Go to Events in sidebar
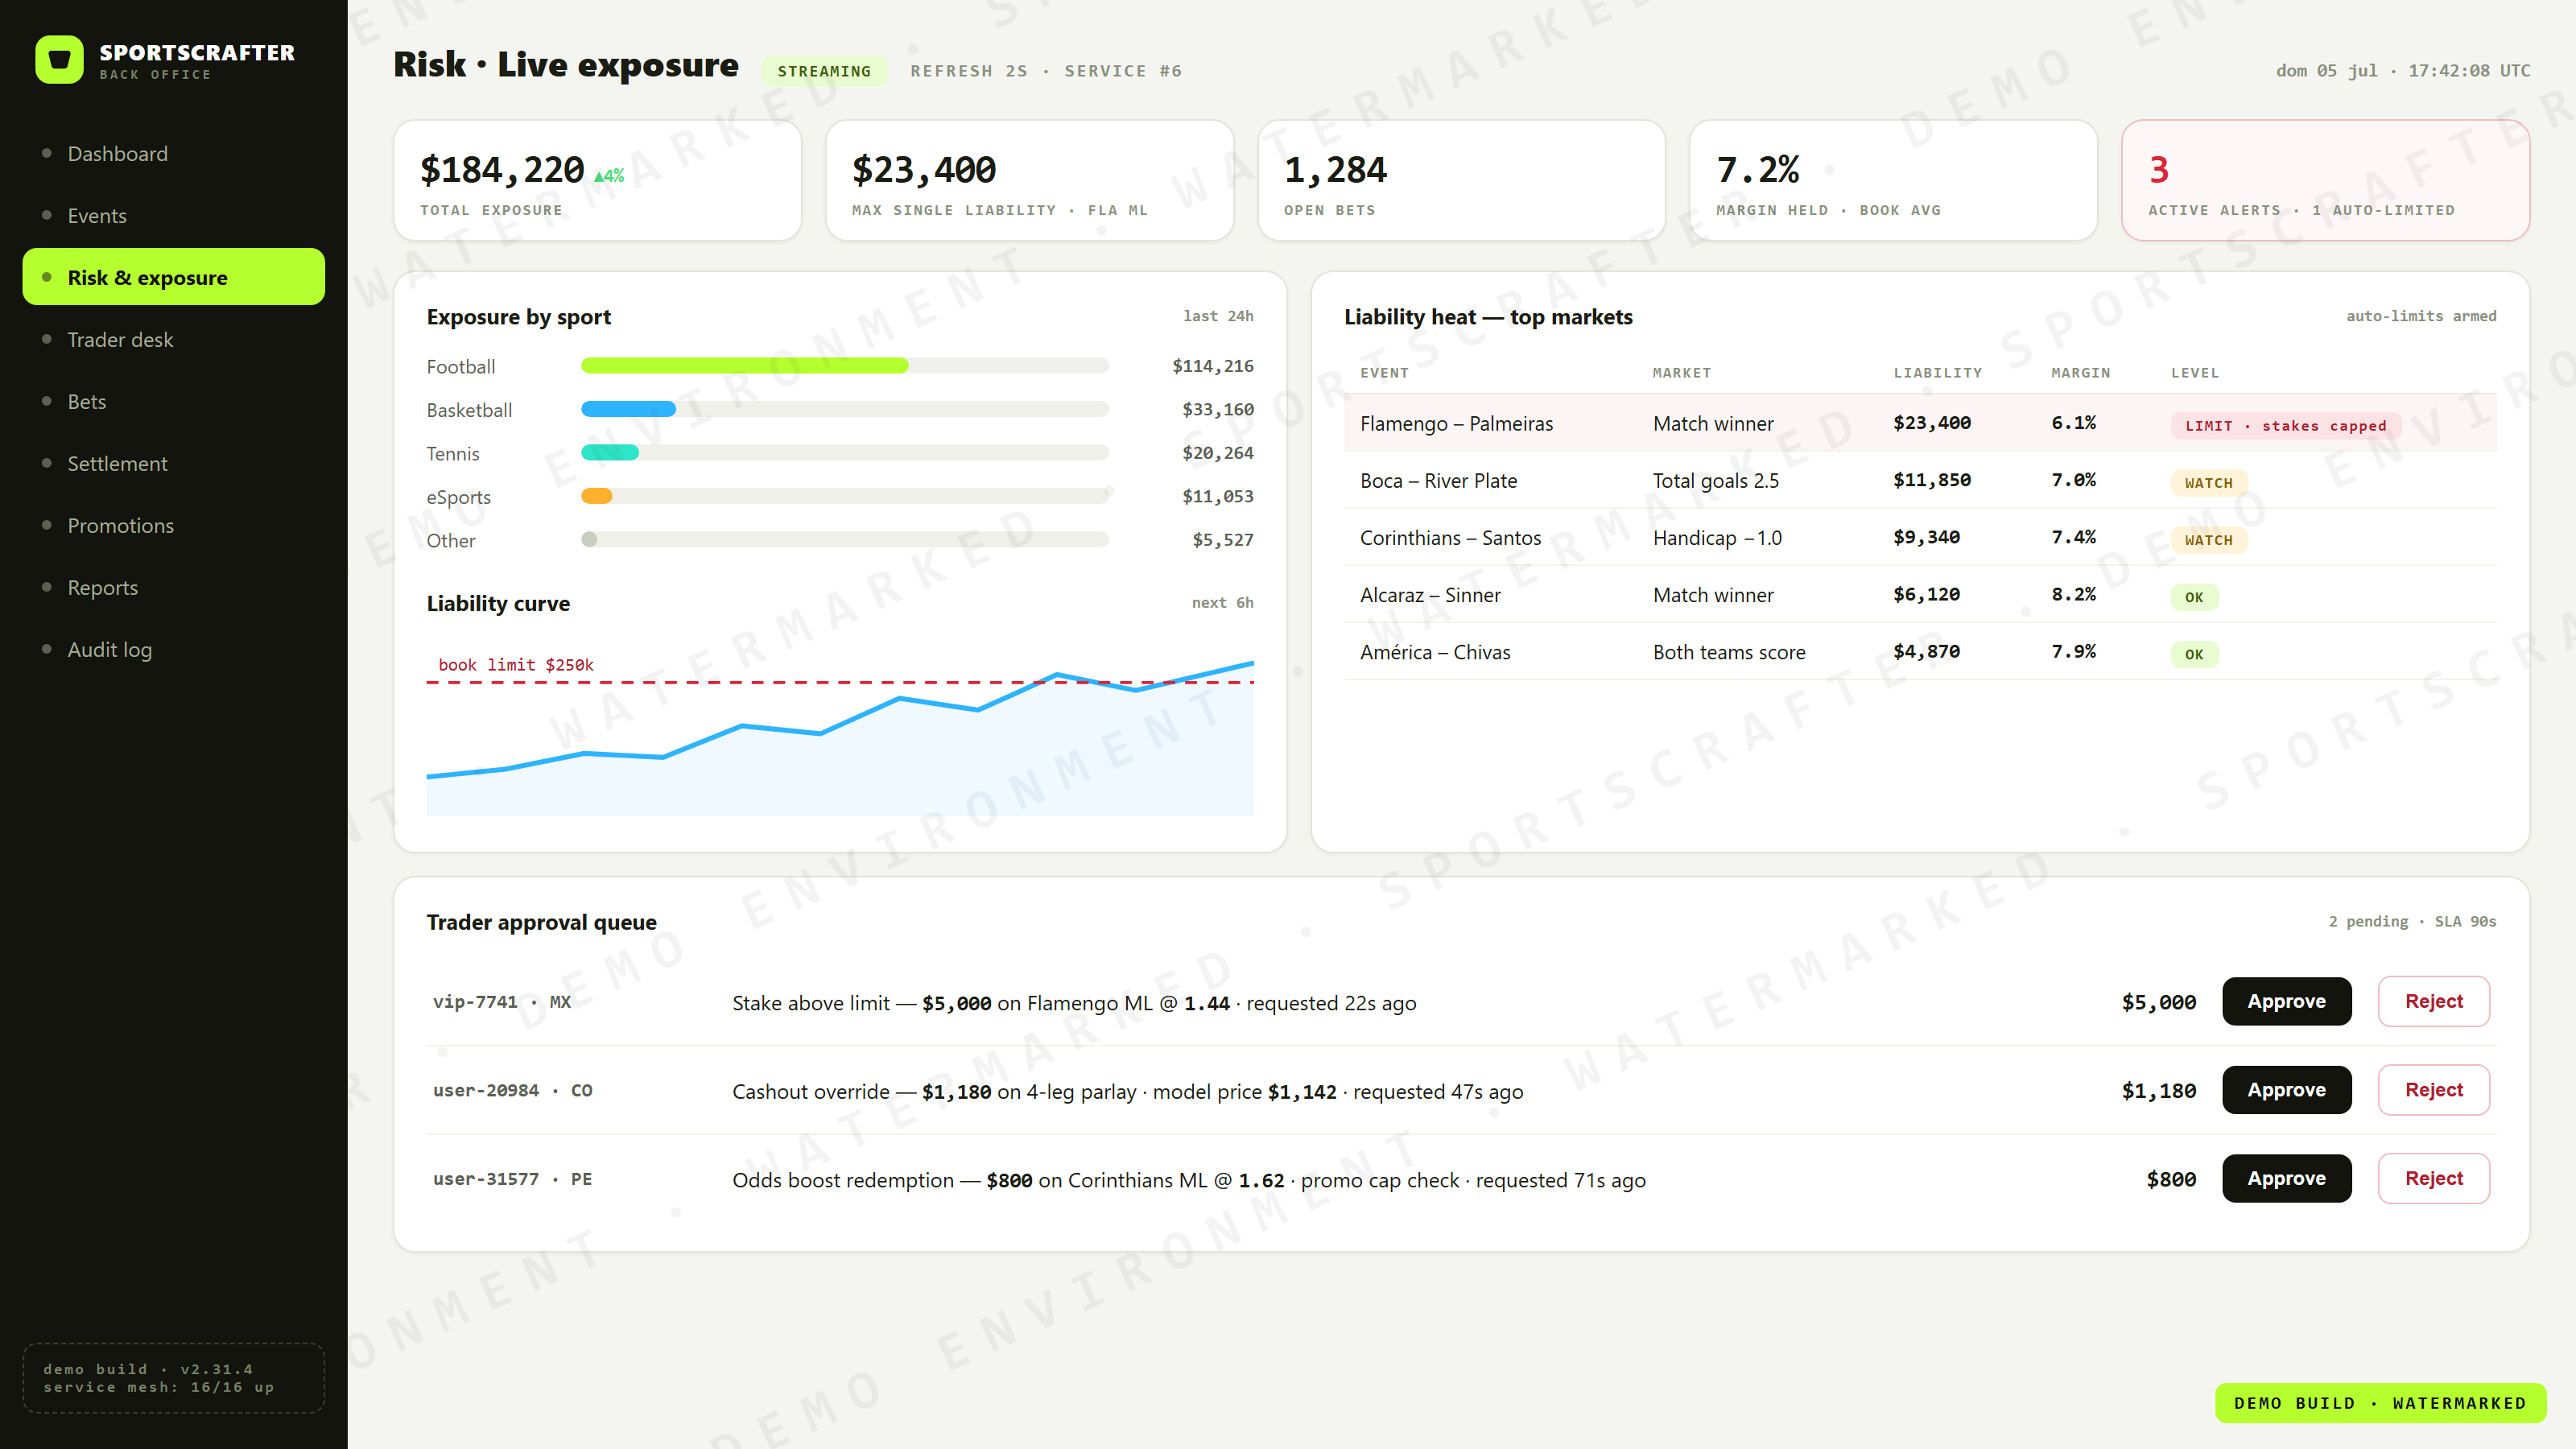2576x1449 pixels. pos(173,215)
